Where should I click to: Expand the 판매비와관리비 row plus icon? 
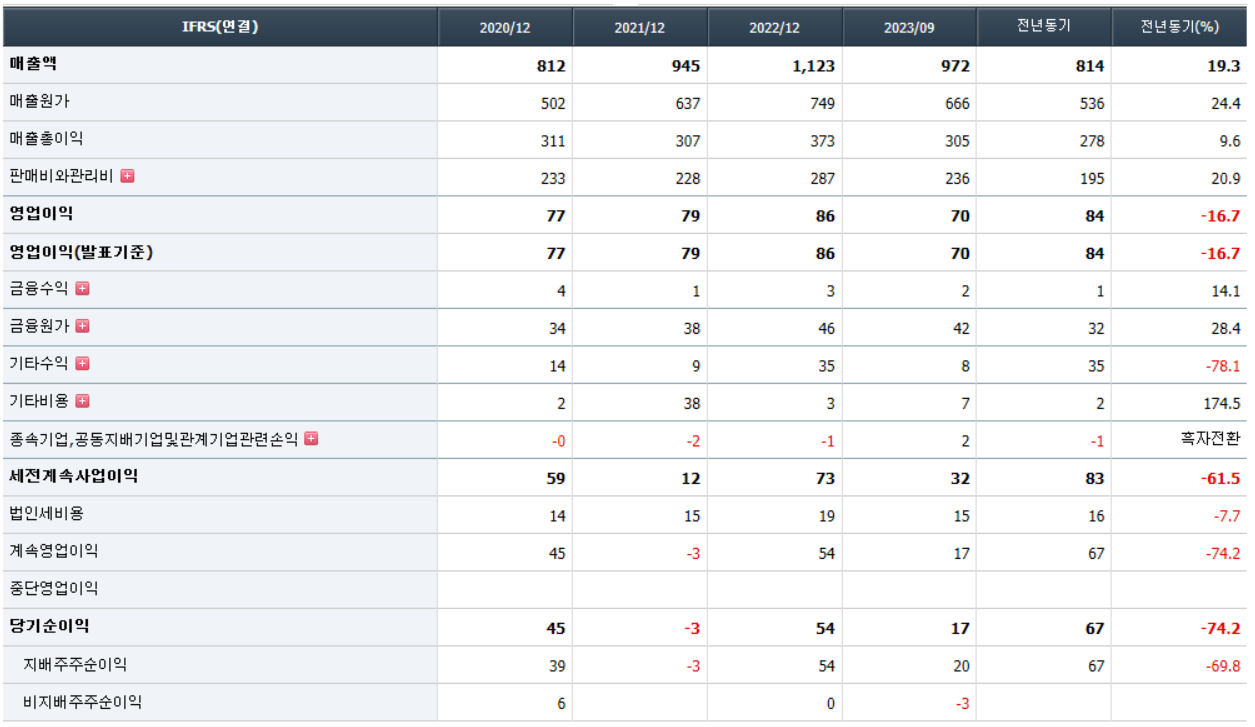127,176
